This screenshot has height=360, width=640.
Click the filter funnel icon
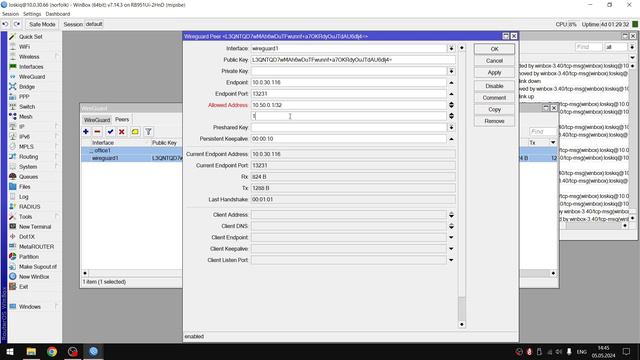(148, 131)
